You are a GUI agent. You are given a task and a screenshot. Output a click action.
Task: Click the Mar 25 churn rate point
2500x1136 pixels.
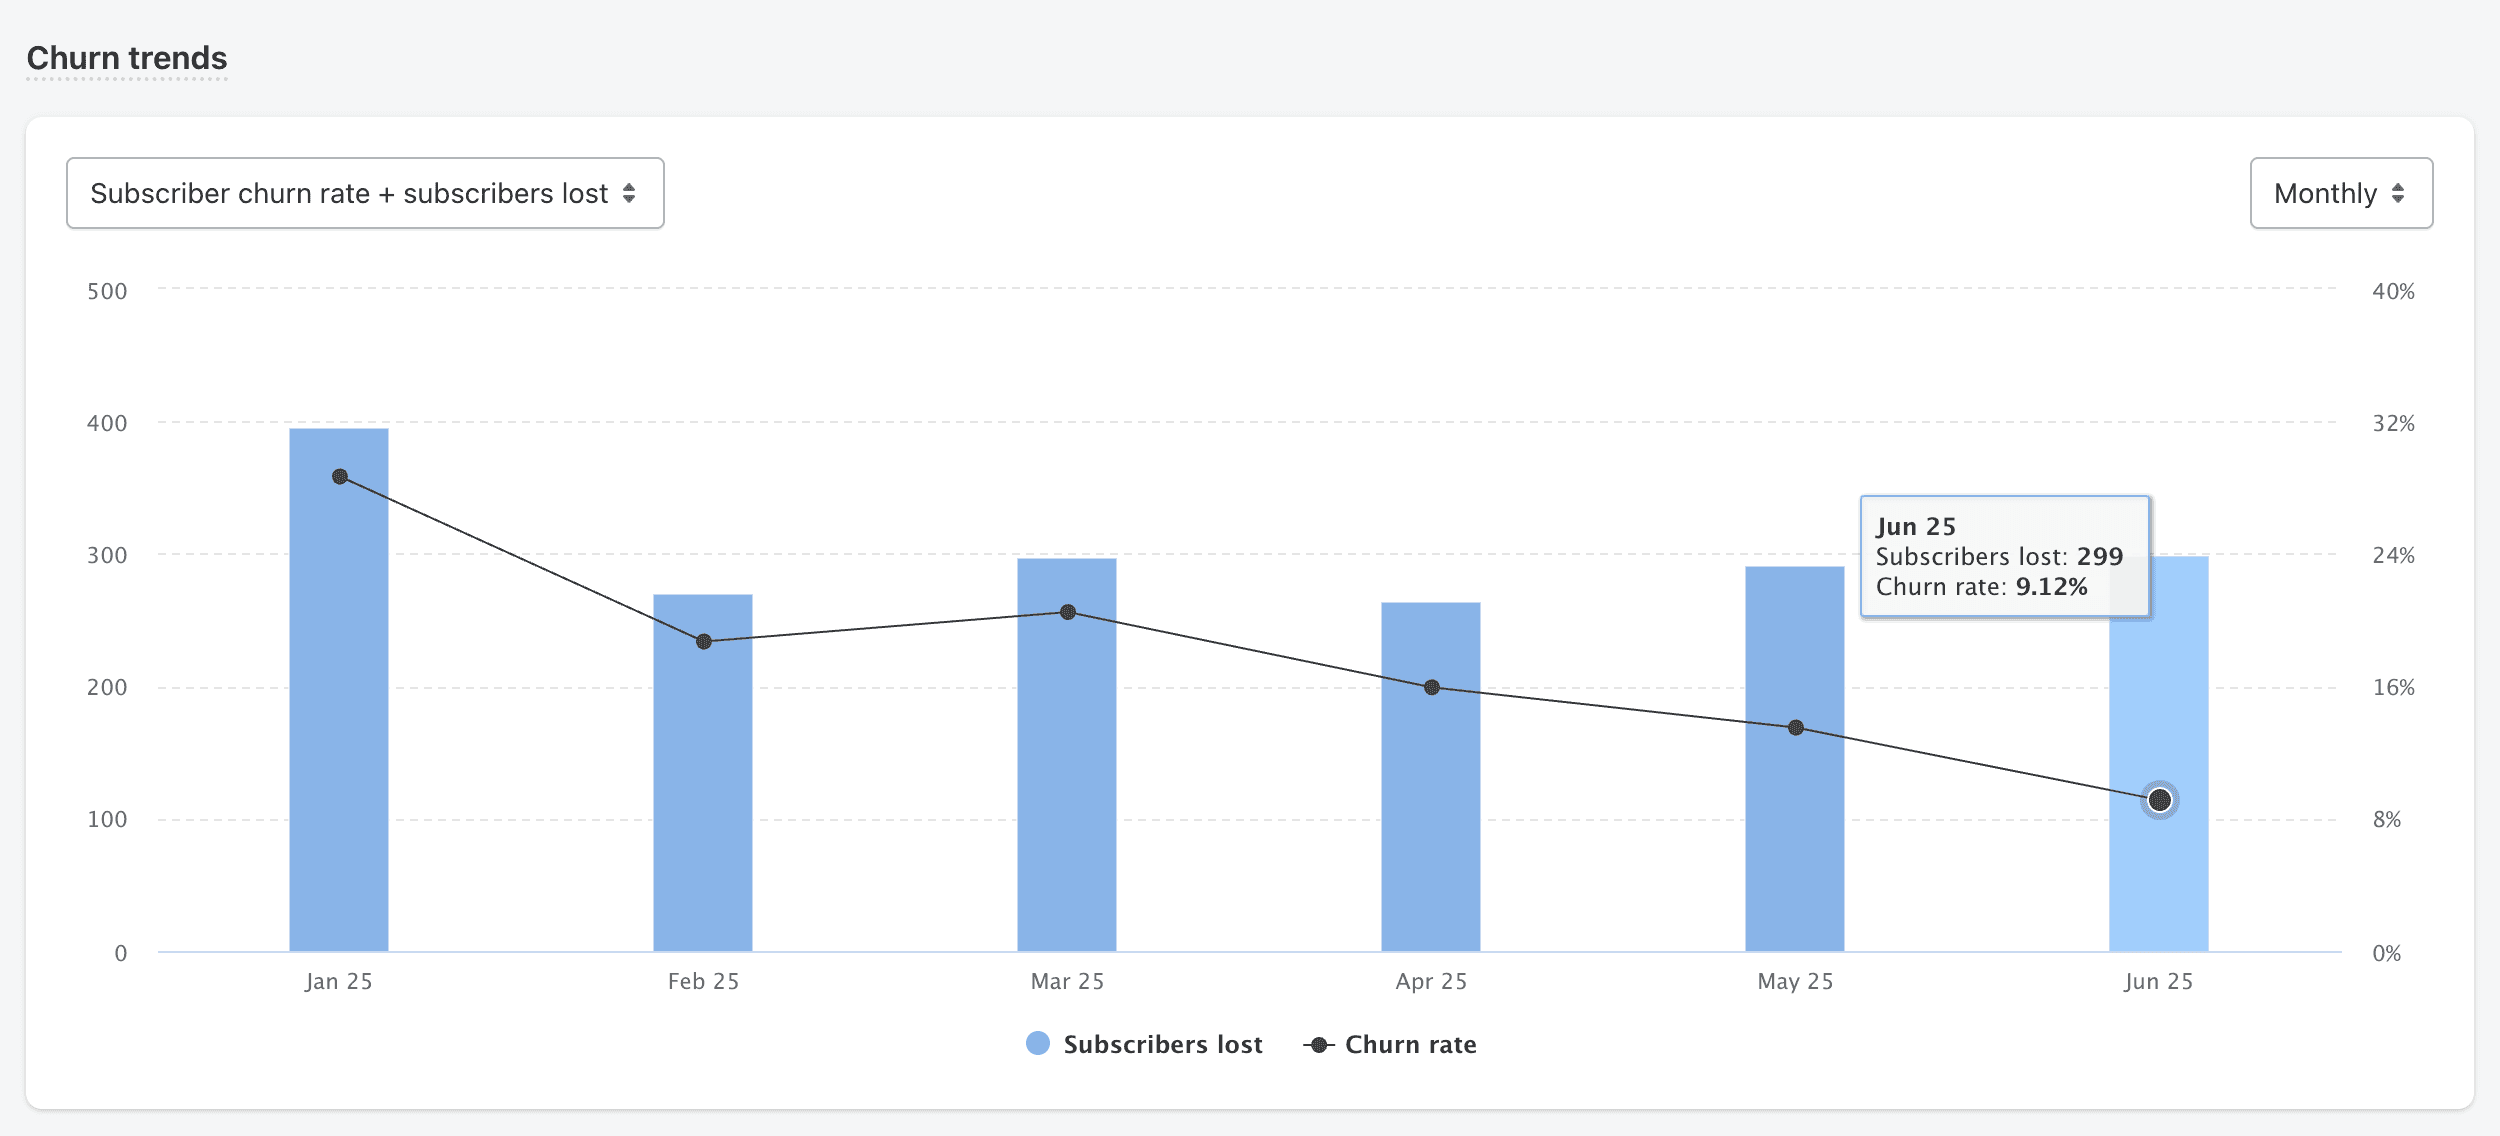(x=1068, y=612)
